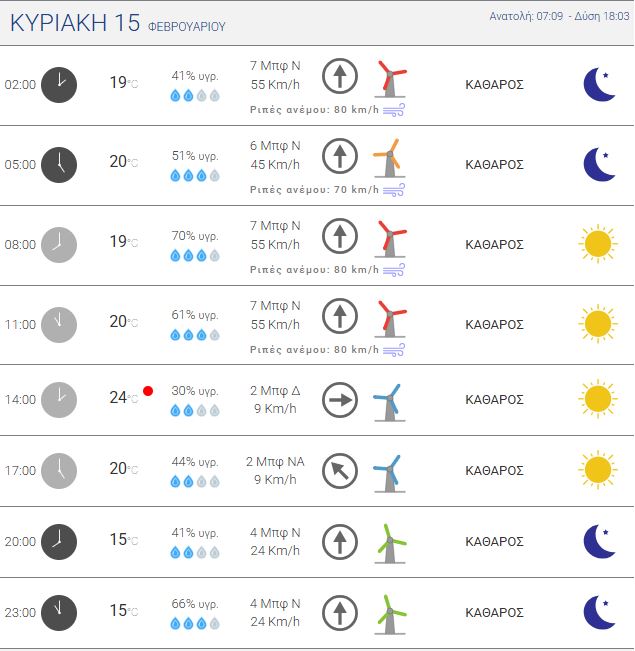The image size is (635, 651).
Task: Click the 02:00 dark clock icon
Action: [x=59, y=84]
